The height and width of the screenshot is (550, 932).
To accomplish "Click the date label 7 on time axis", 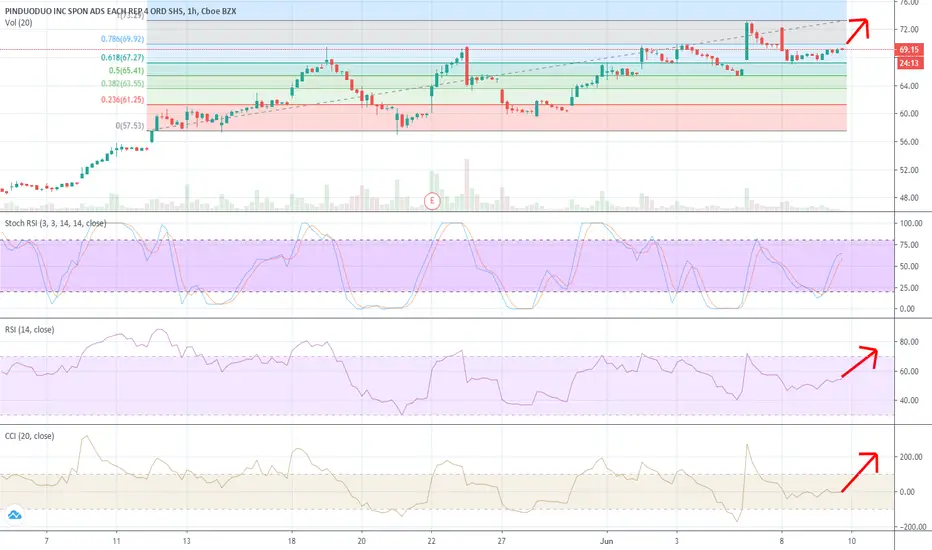I will click(x=46, y=541).
